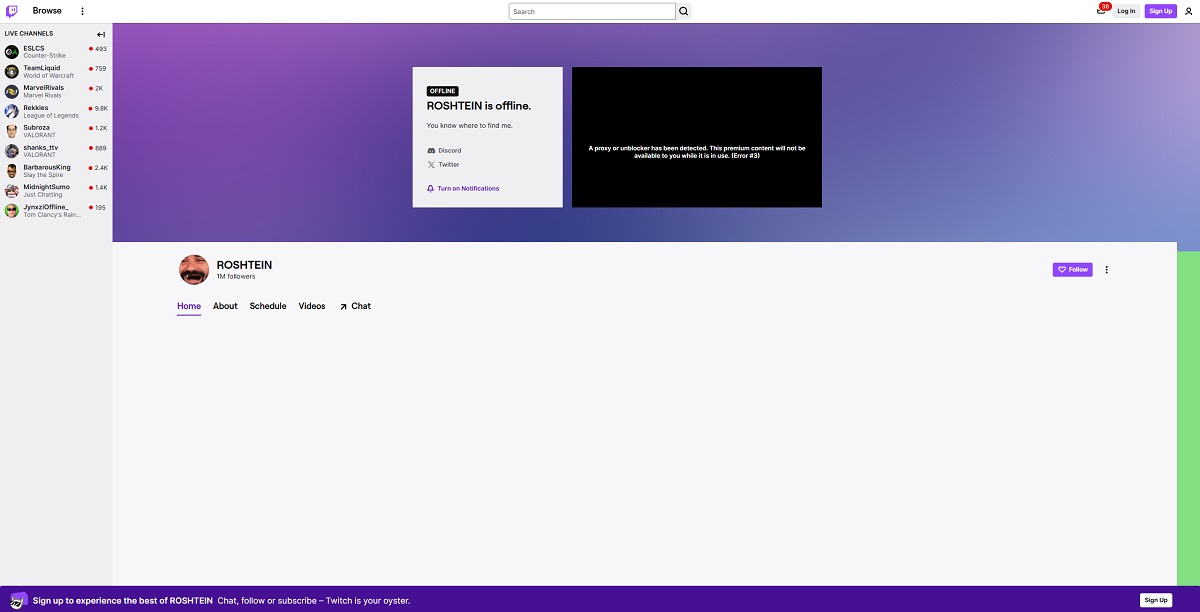1200x612 pixels.
Task: Open JynxziOffline_ channel avatar
Action: tap(12, 210)
